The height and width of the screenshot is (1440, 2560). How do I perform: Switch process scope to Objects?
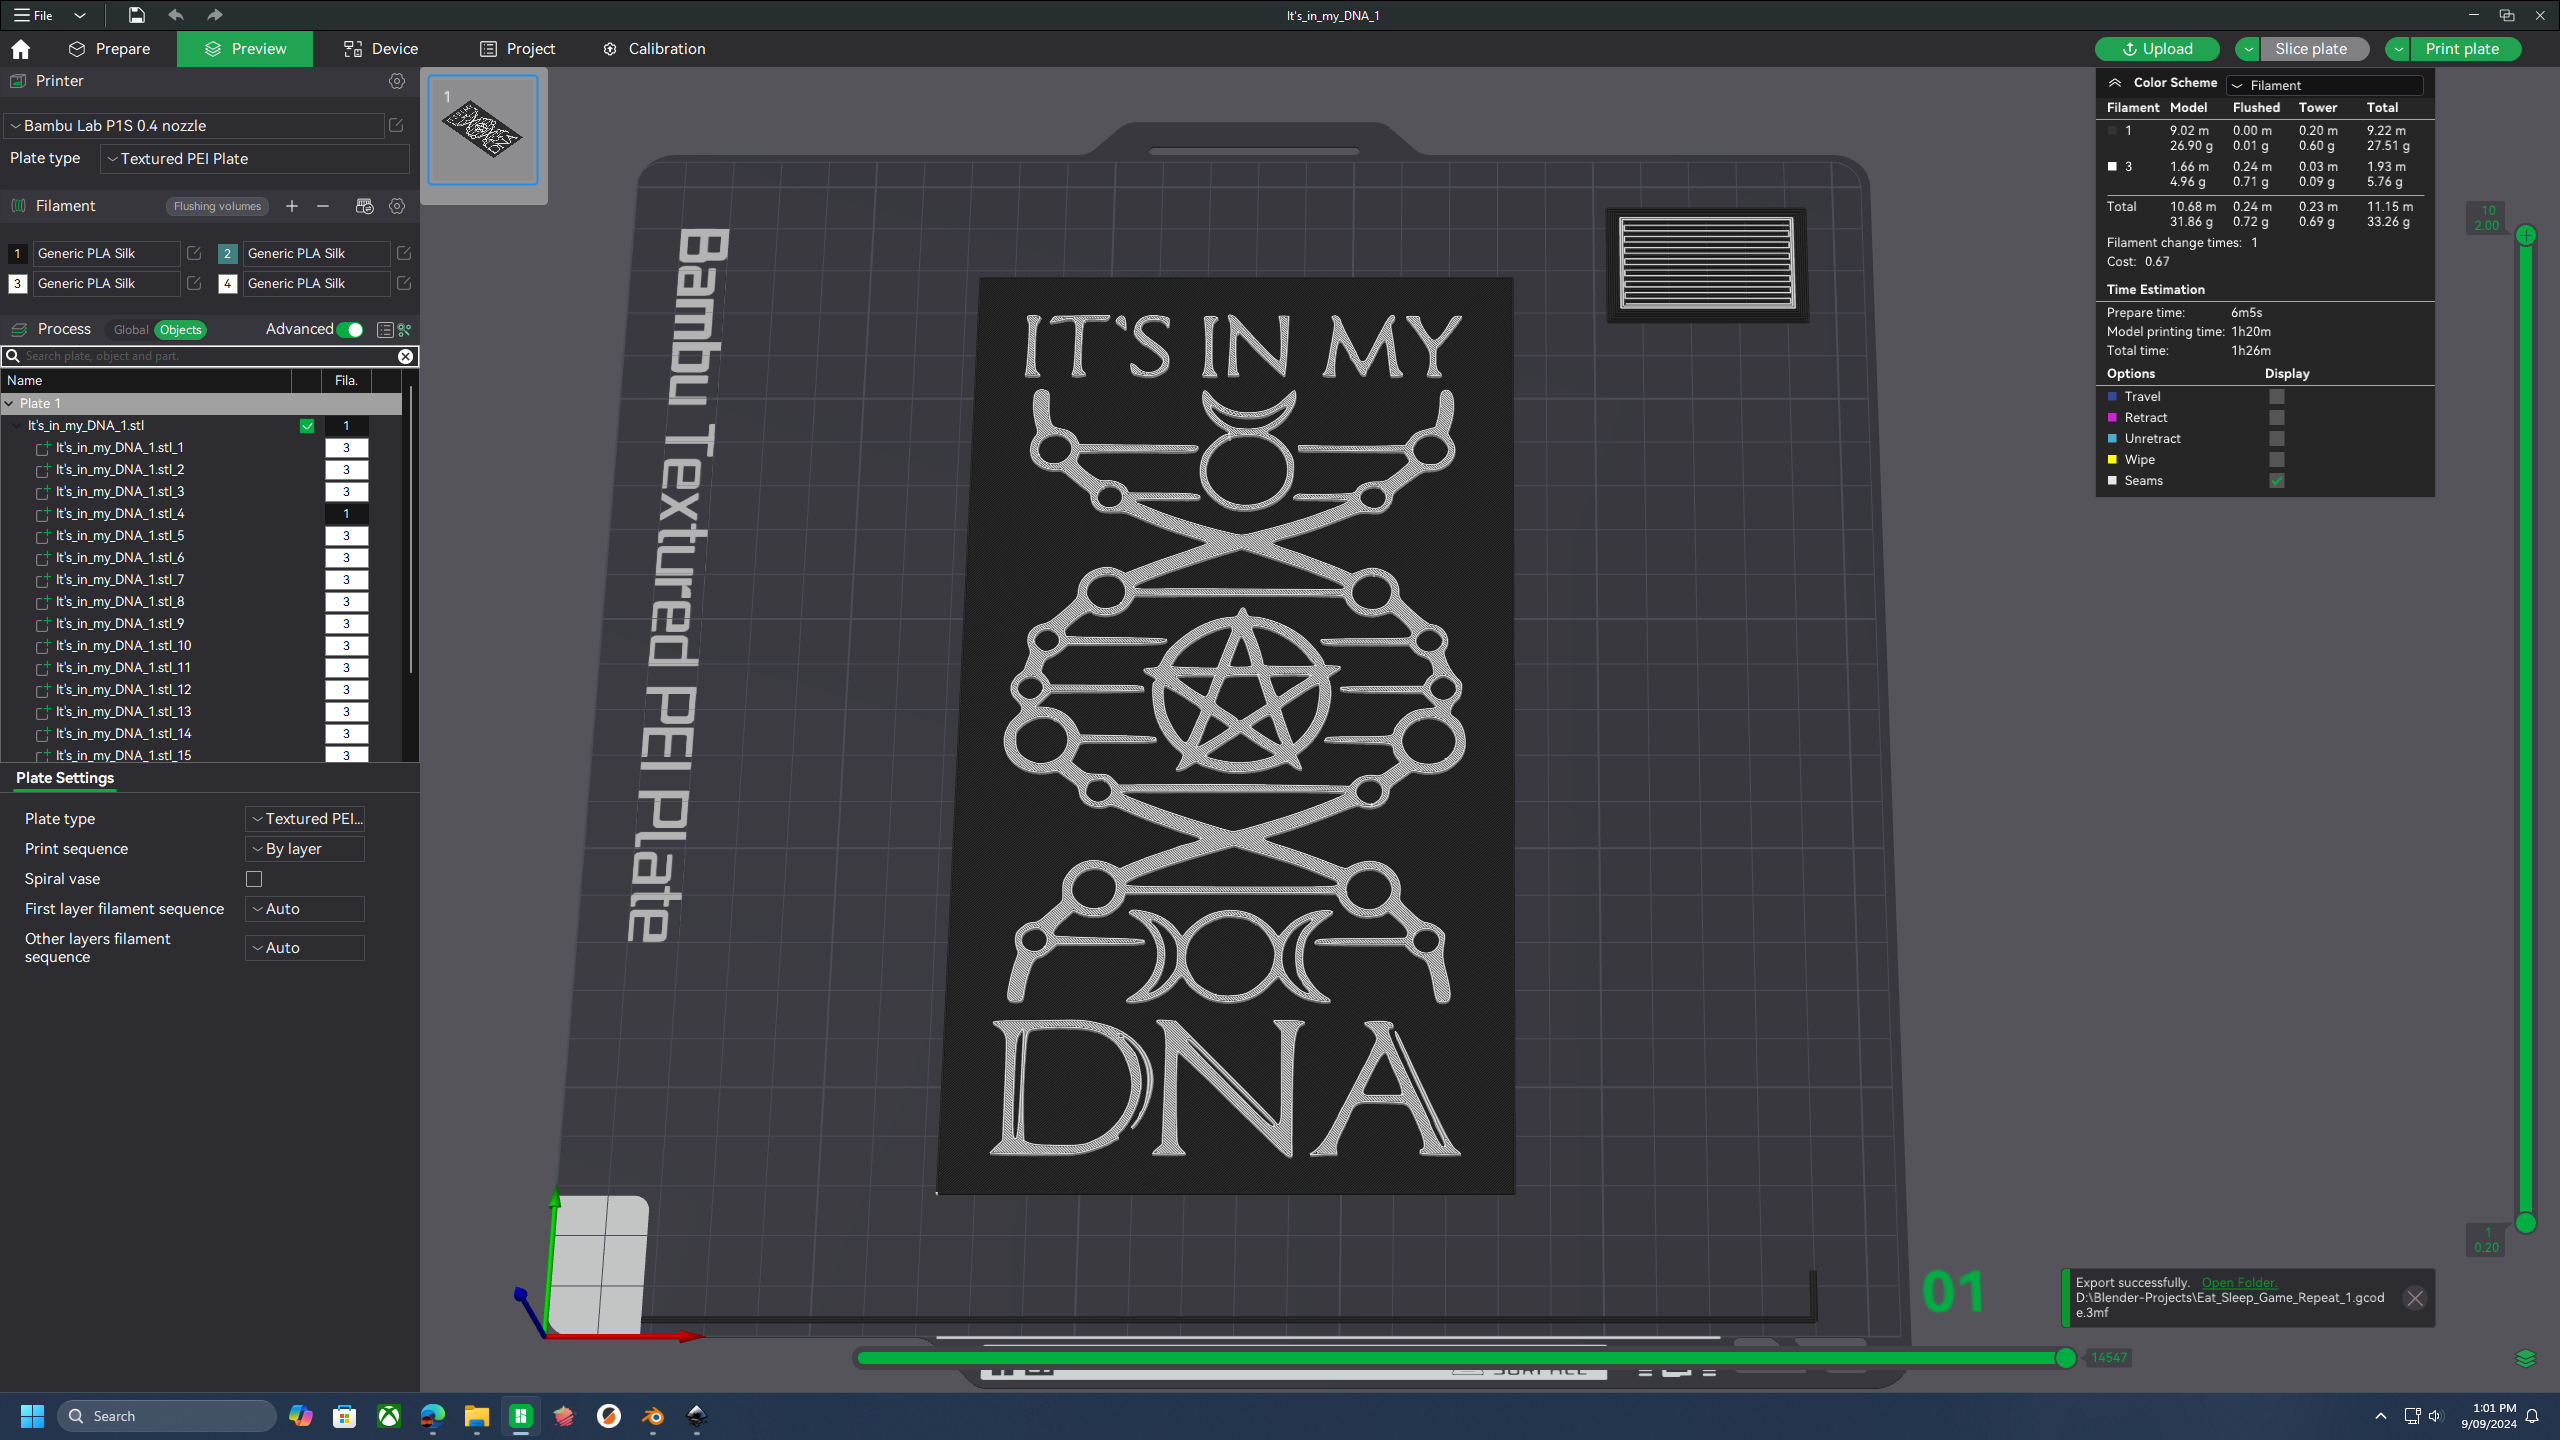click(x=180, y=330)
